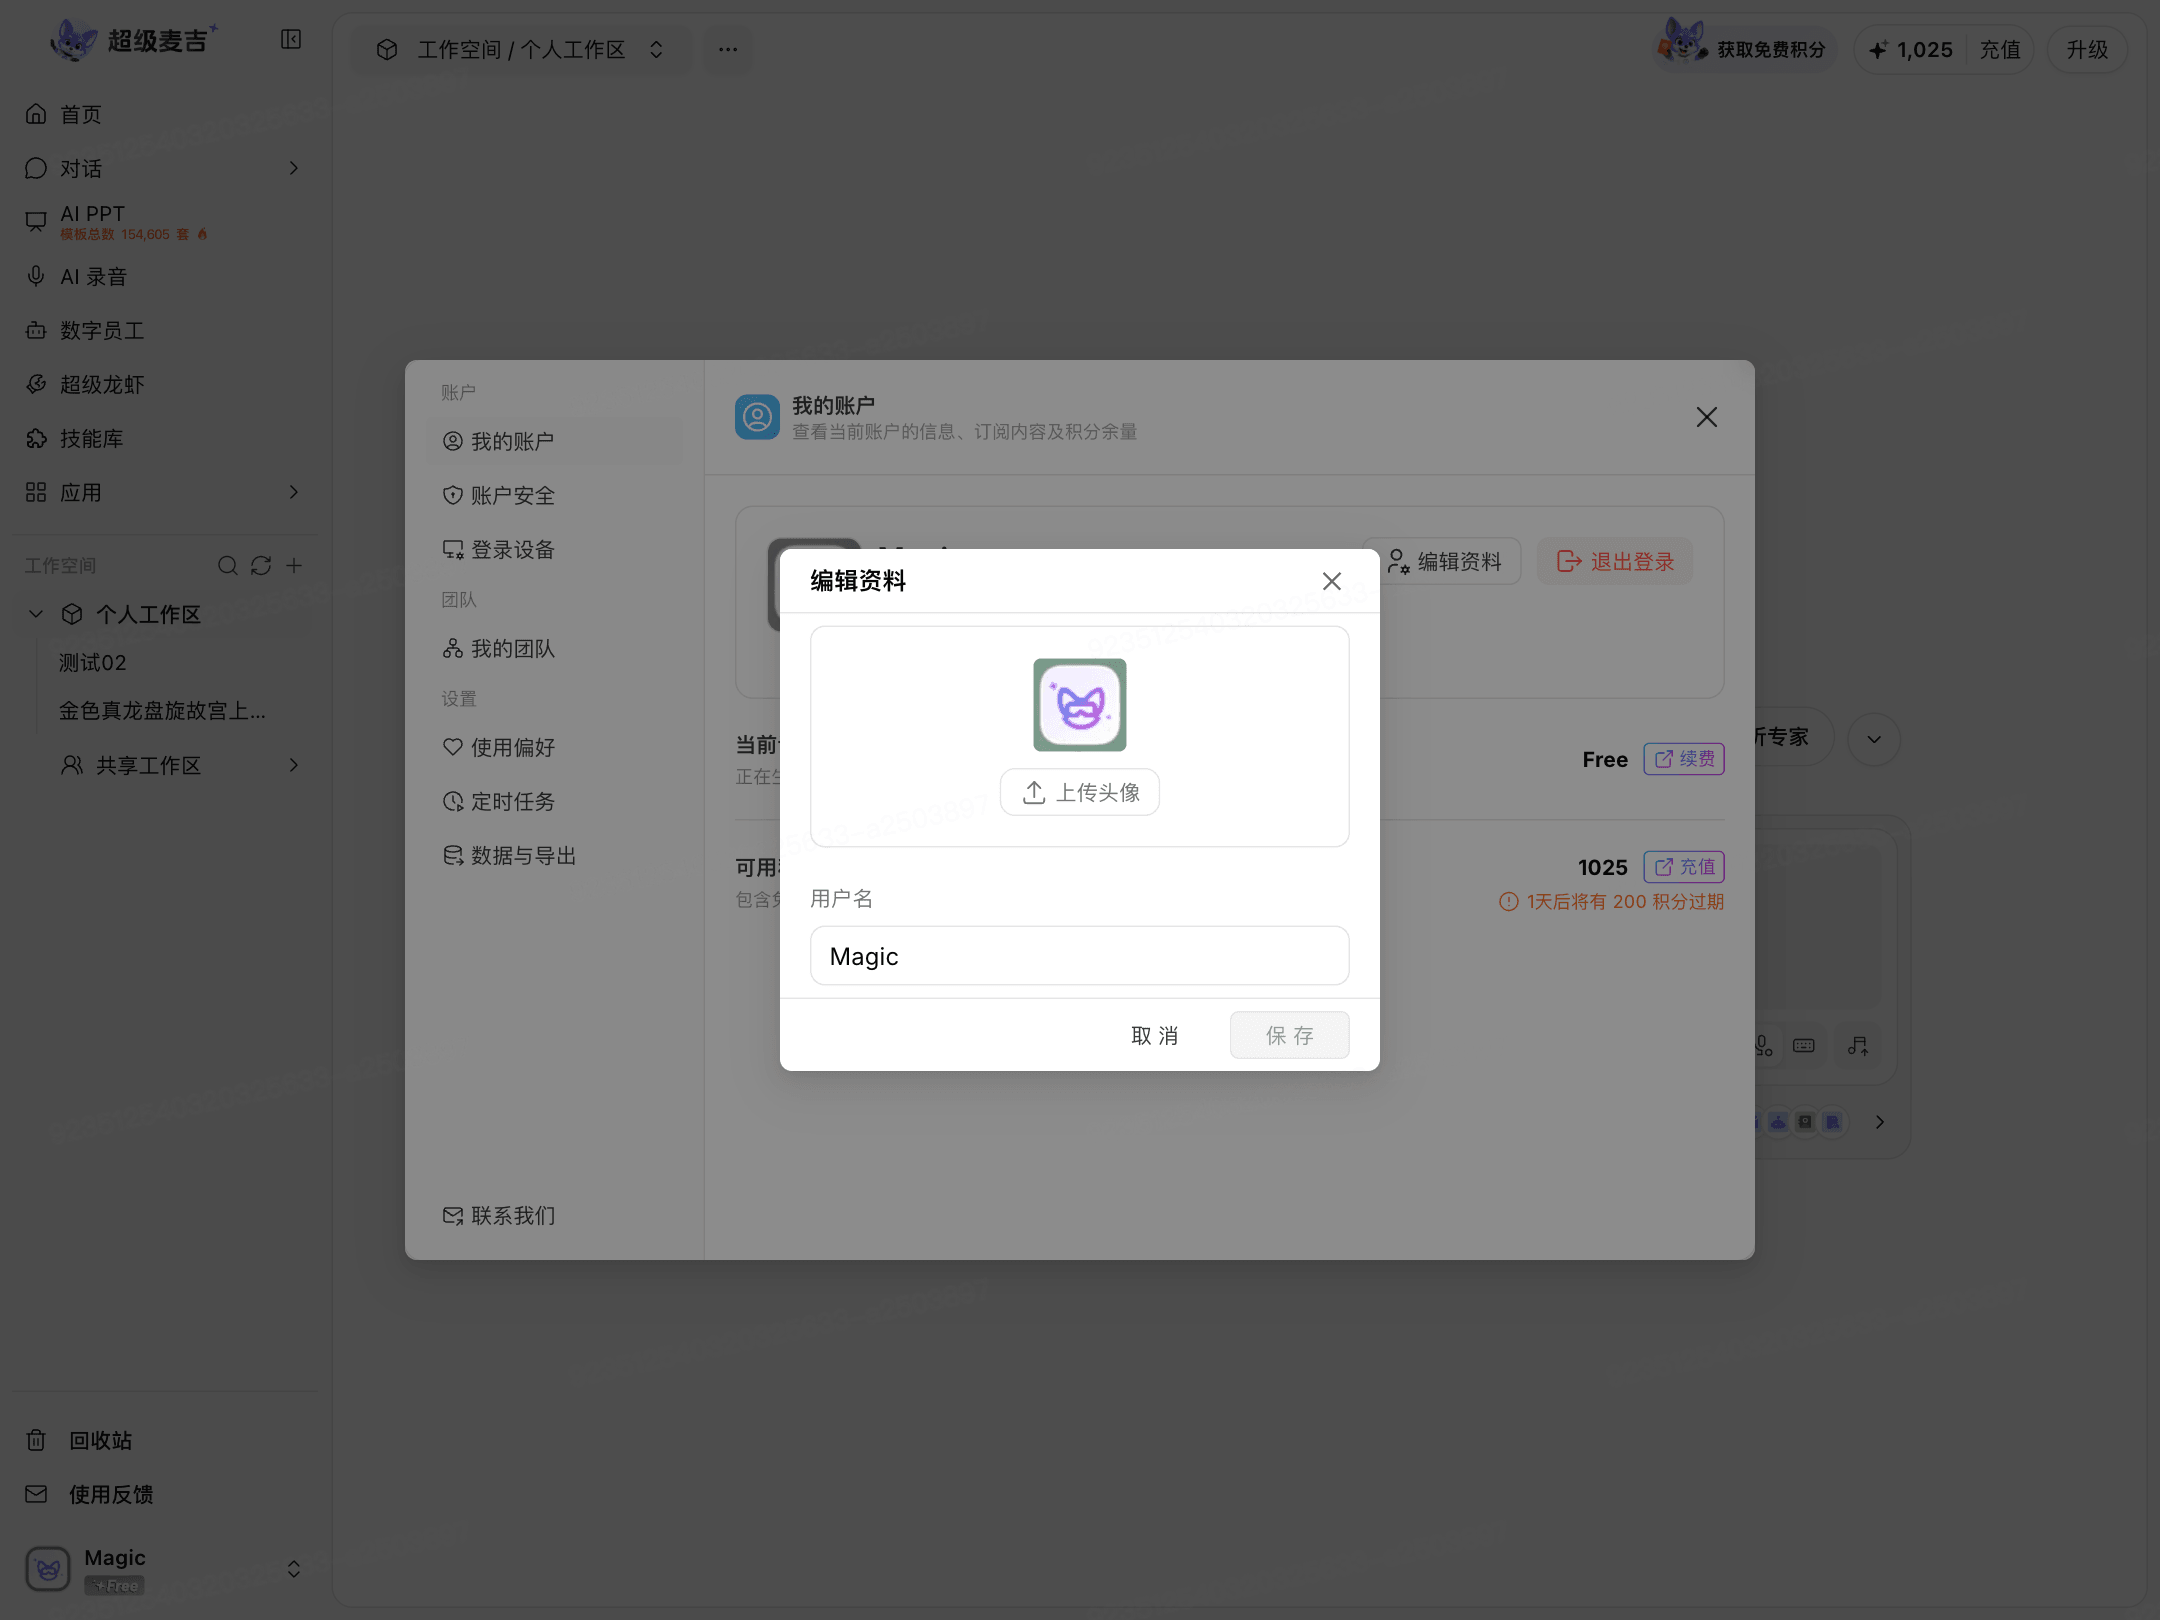Click the 退出登录 logout button
The height and width of the screenshot is (1620, 2160).
tap(1615, 562)
